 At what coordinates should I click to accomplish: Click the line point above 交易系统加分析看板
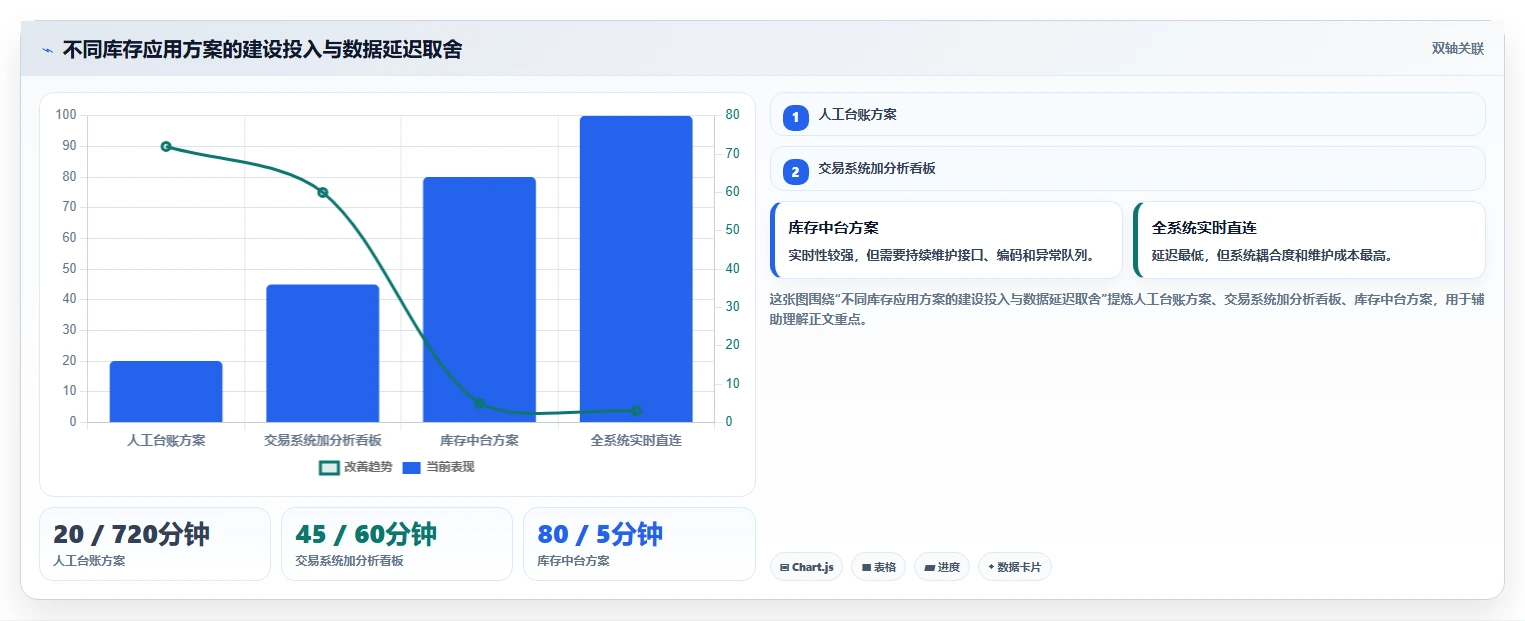click(322, 192)
